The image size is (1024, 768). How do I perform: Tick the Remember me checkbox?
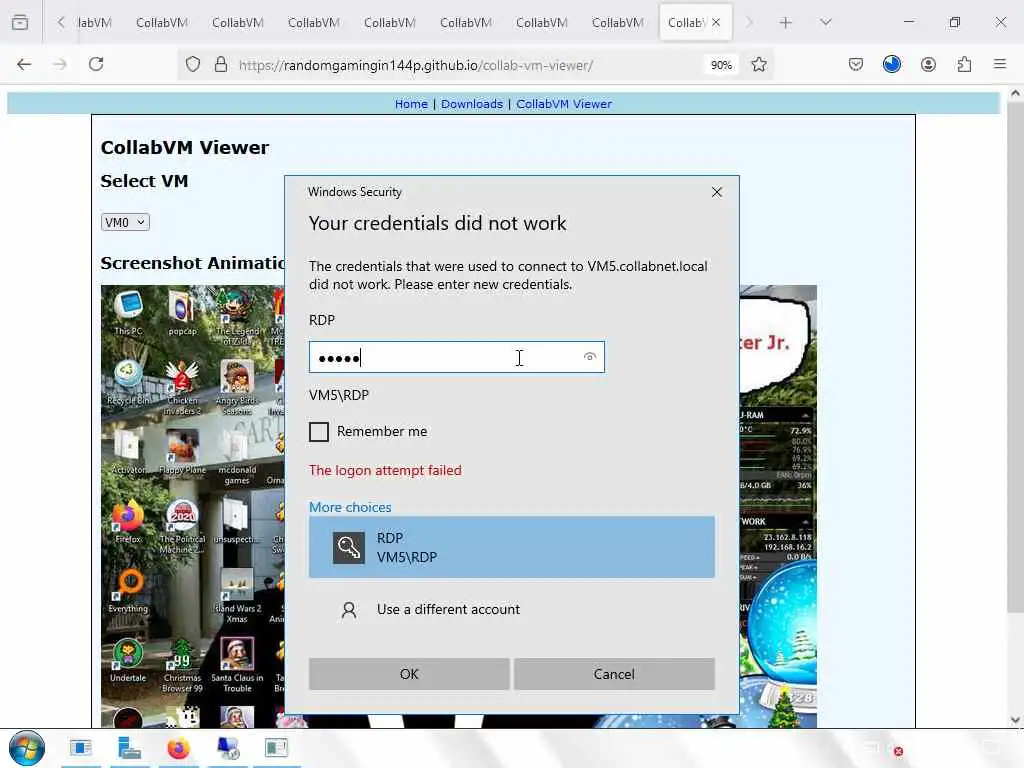[x=319, y=432]
